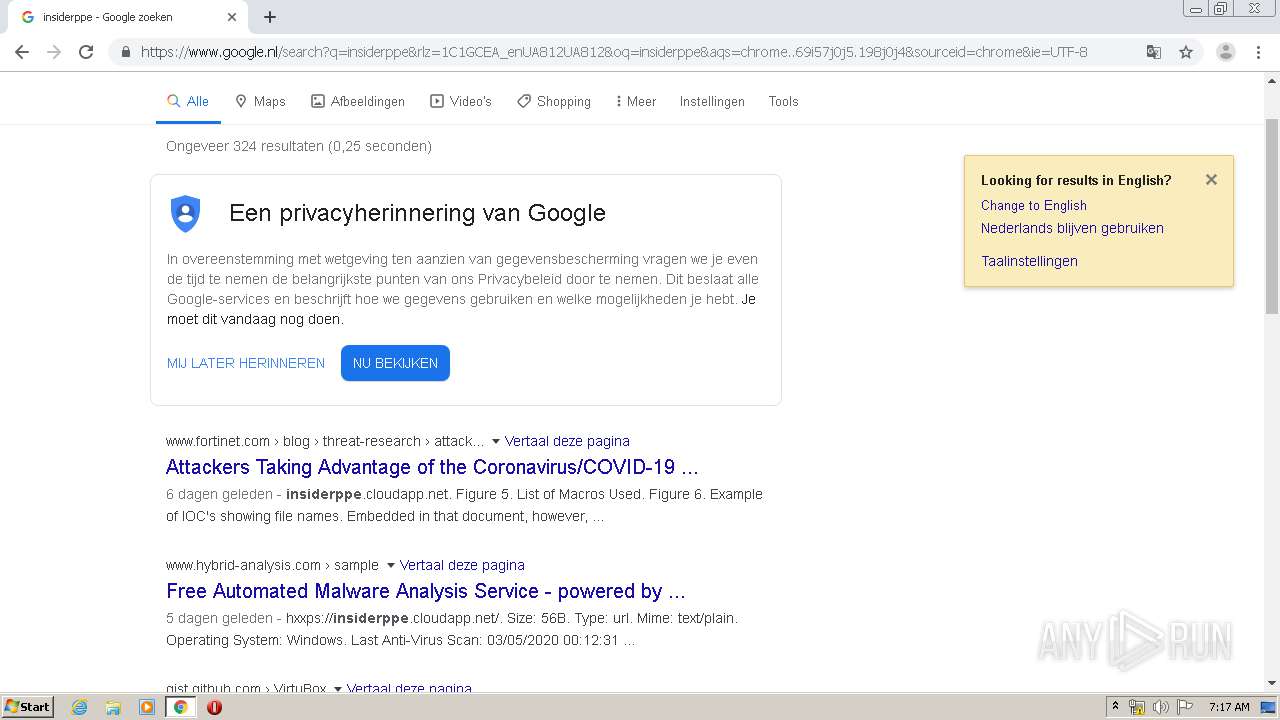1280x720 pixels.
Task: Click the privacy shield icon
Action: (x=186, y=213)
